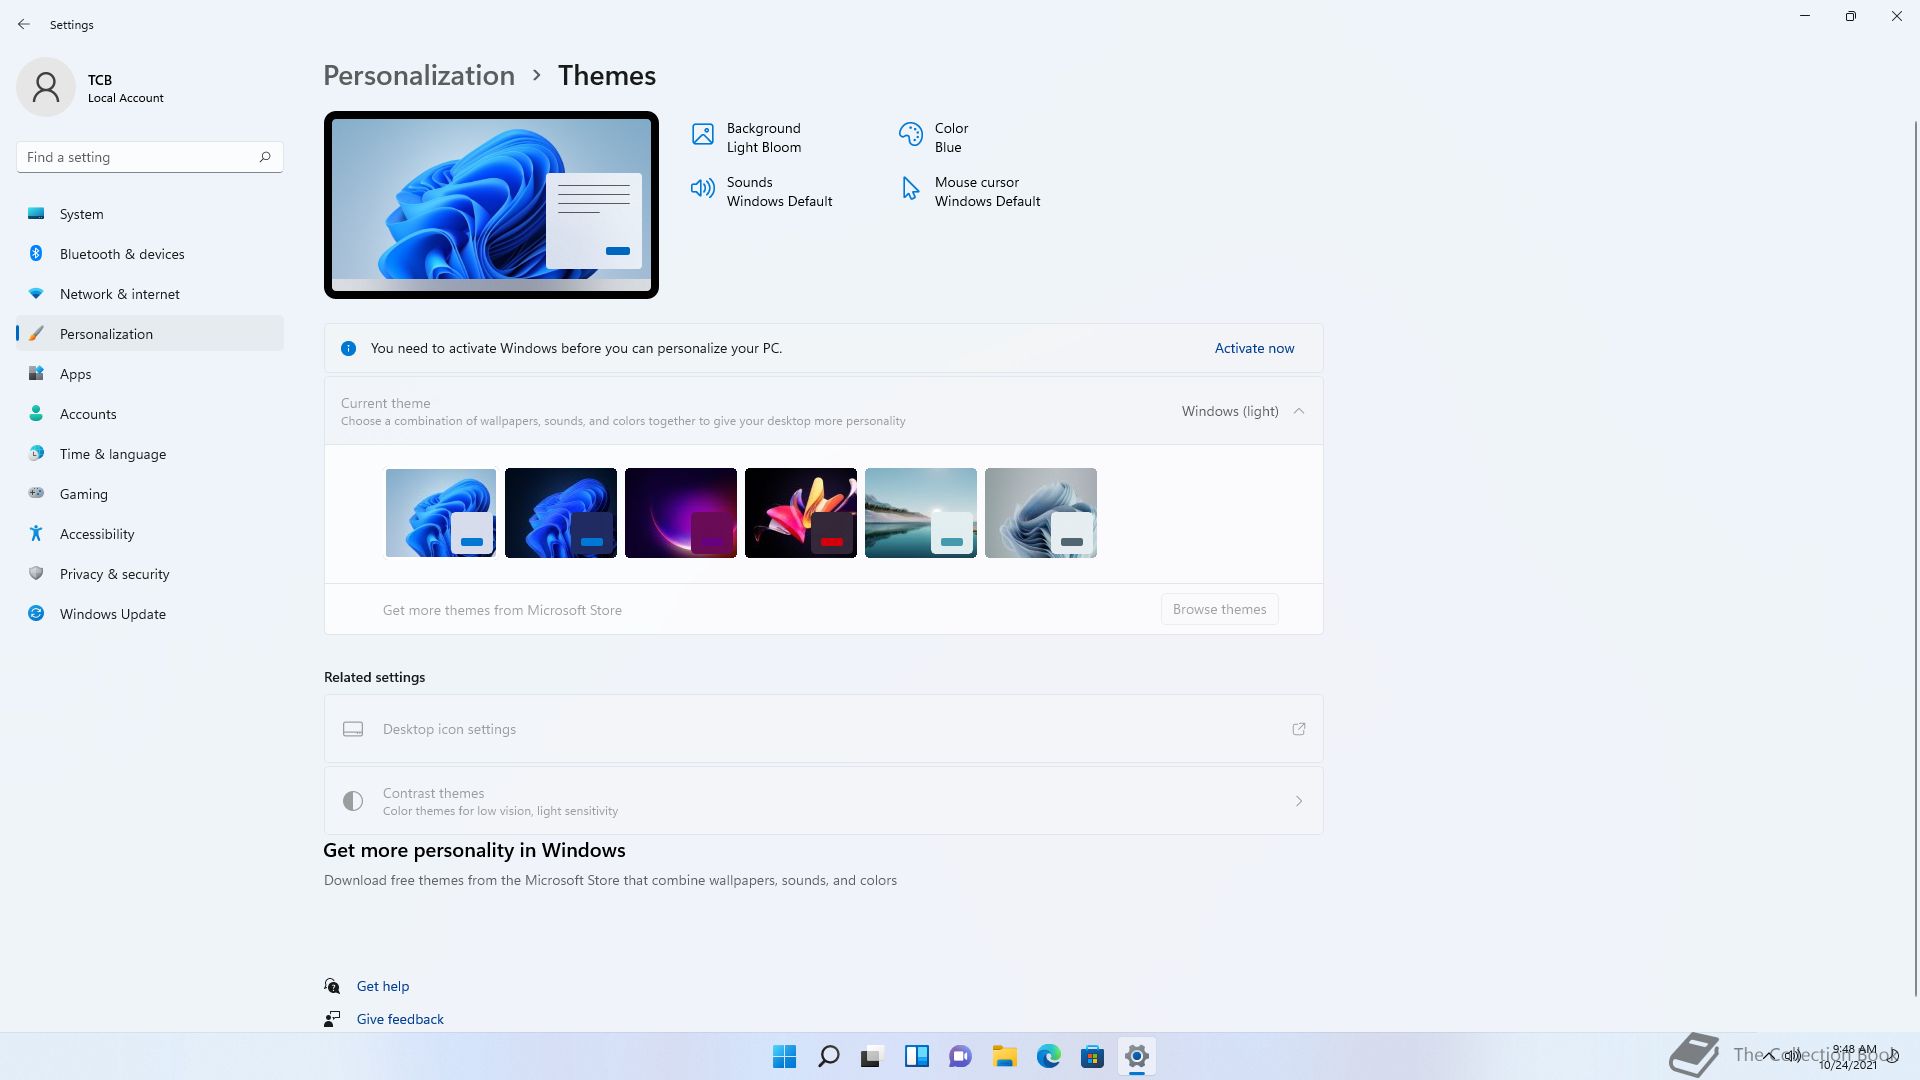Click Activate now link
Screen dimensions: 1920x1080
click(1254, 349)
